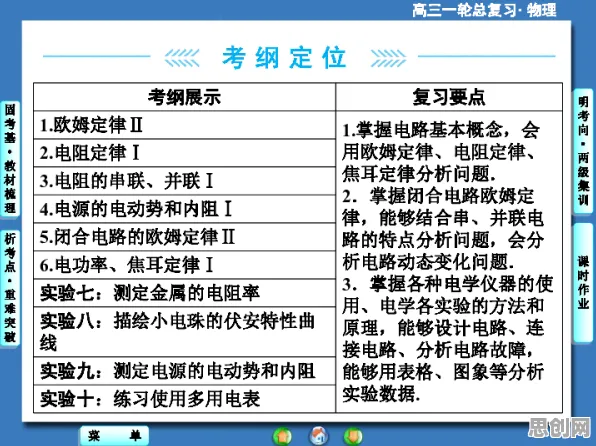Open the 析考点·重难突破 side tab

[10, 287]
